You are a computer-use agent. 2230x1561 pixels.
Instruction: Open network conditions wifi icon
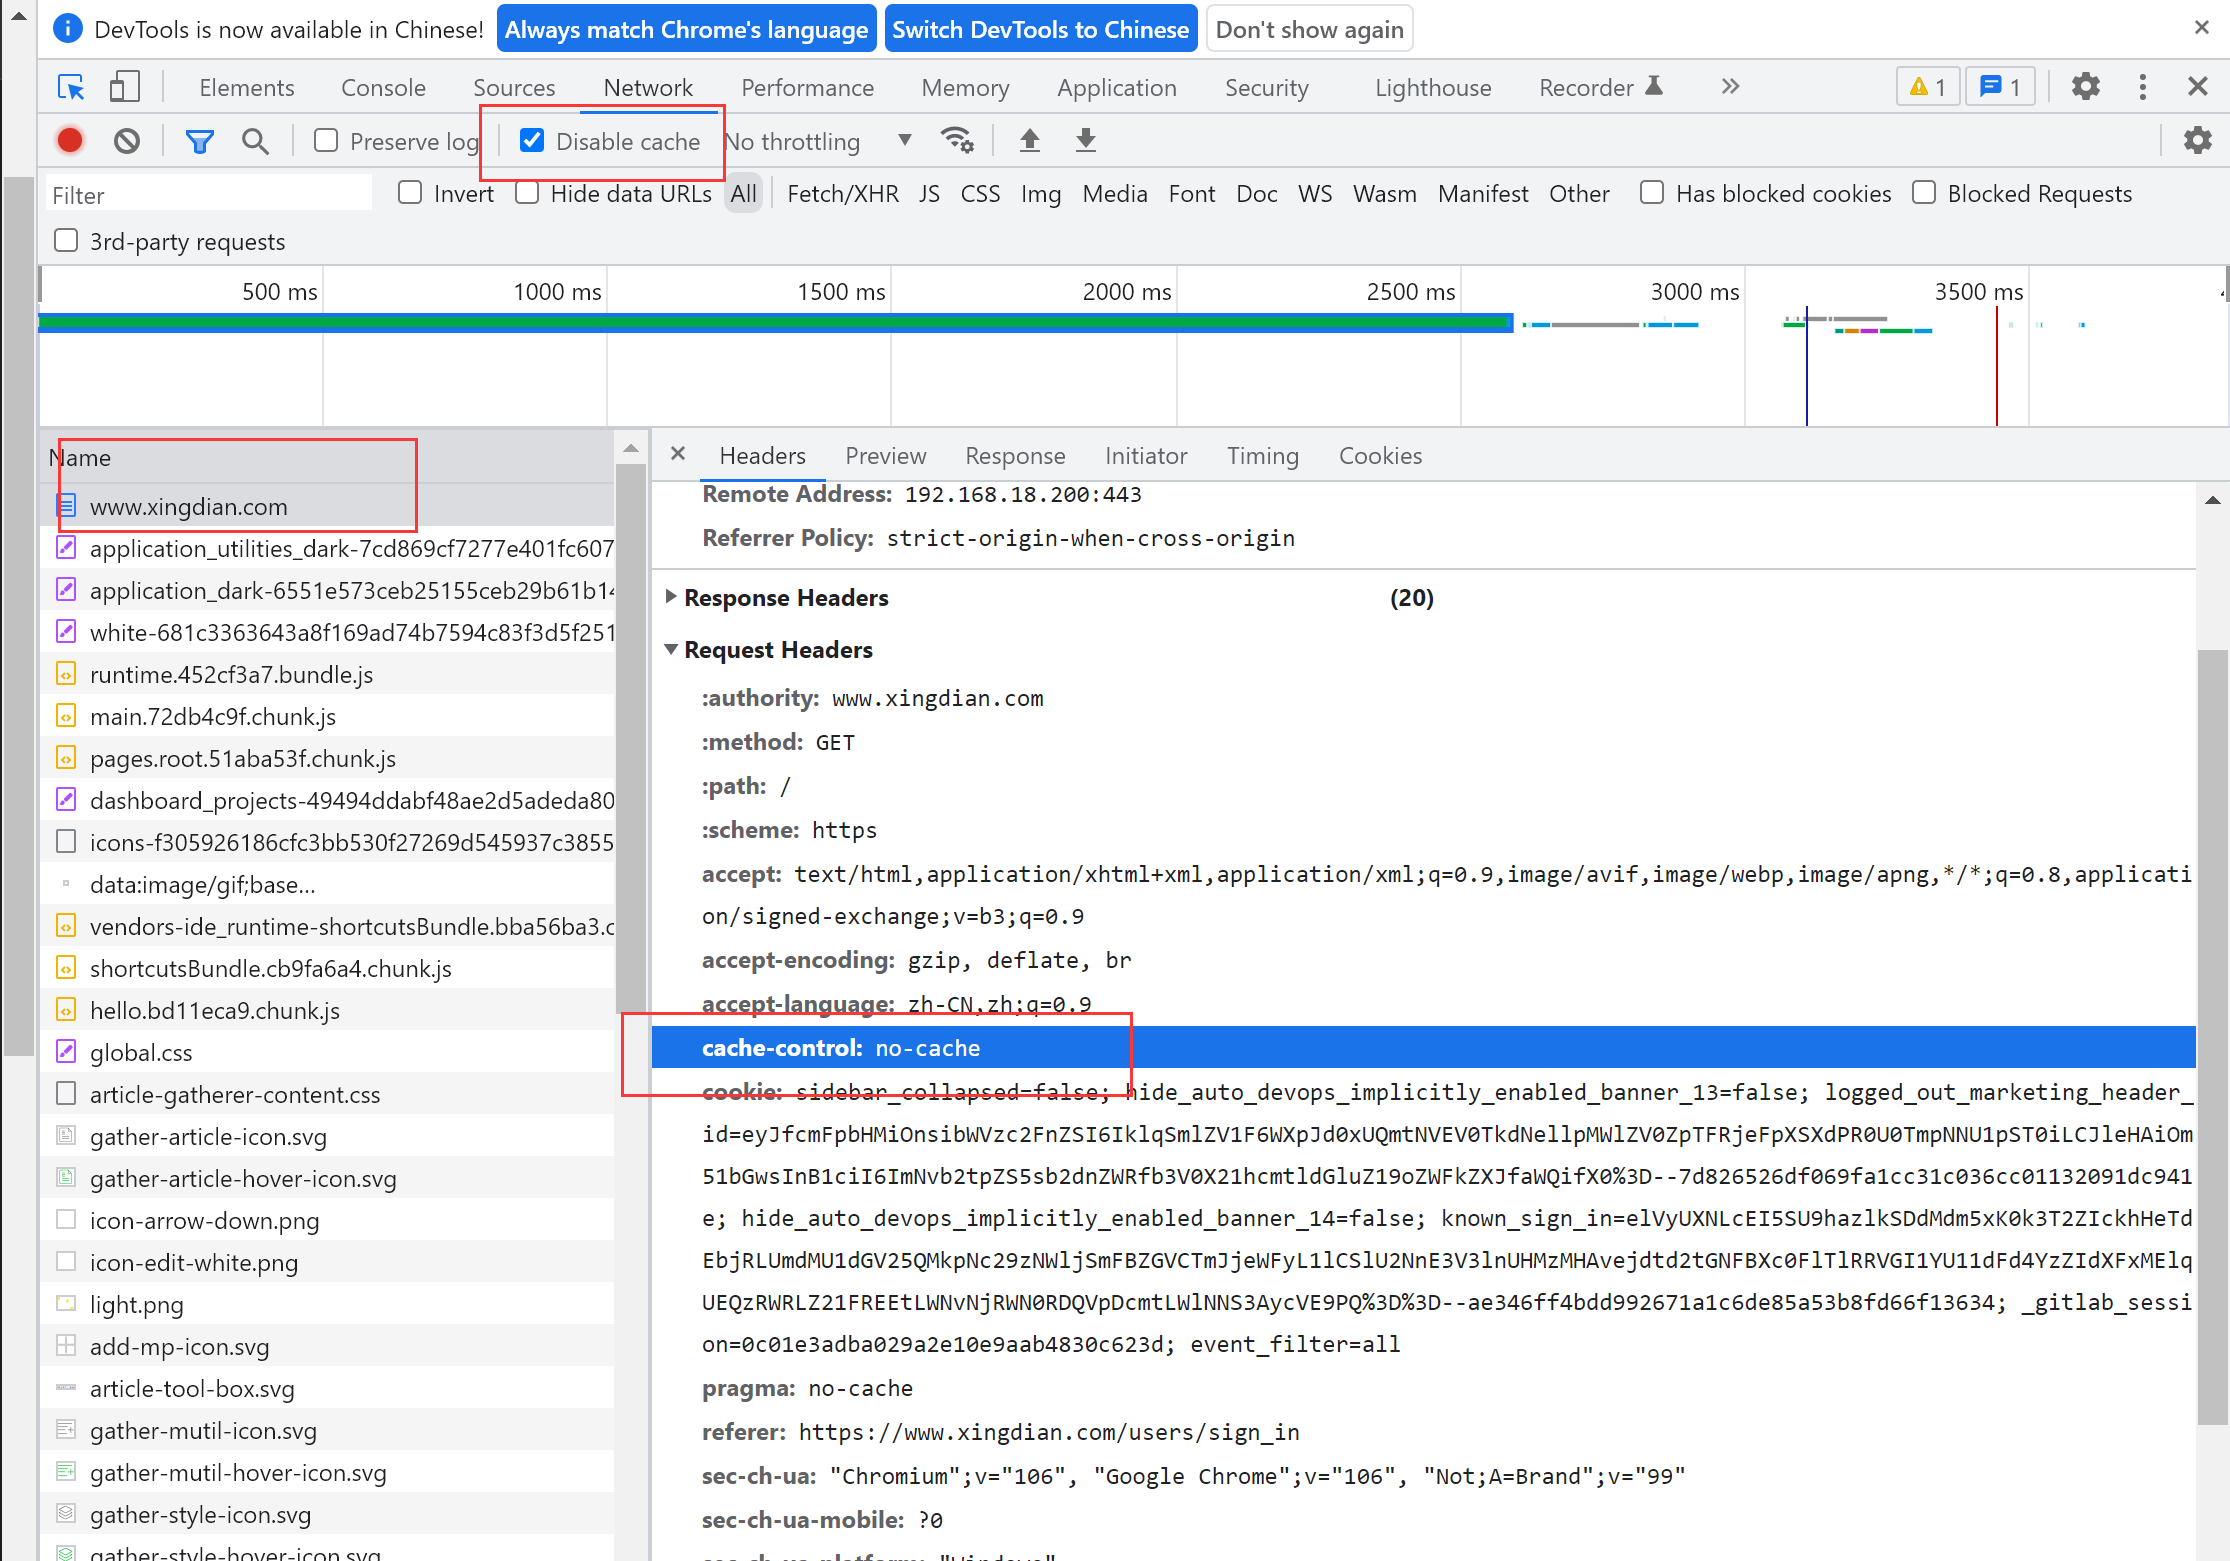click(x=957, y=141)
